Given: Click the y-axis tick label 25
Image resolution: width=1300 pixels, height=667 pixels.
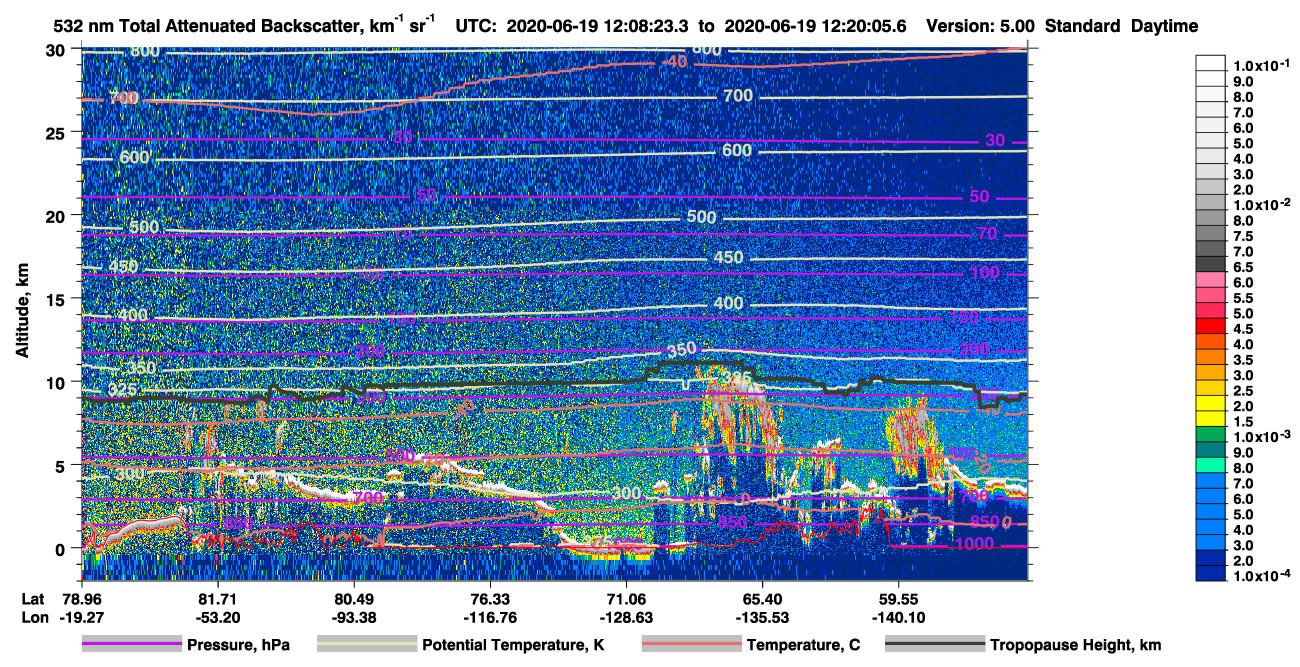Looking at the screenshot, I should tap(57, 133).
